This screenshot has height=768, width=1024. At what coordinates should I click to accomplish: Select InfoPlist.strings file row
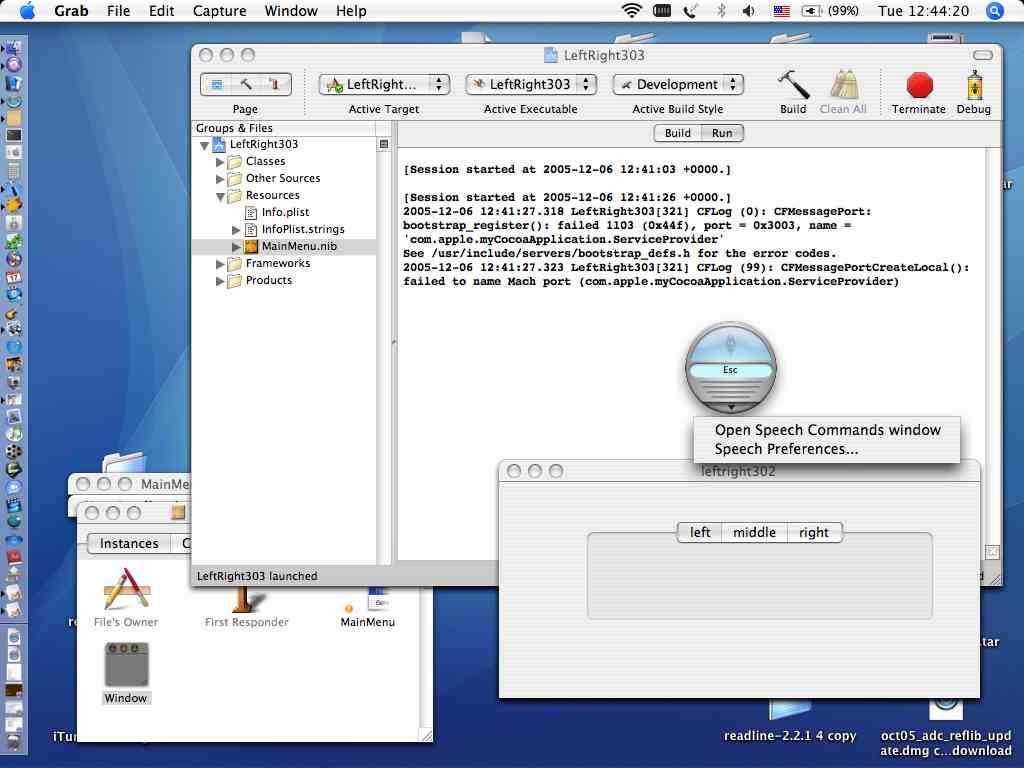click(285, 229)
